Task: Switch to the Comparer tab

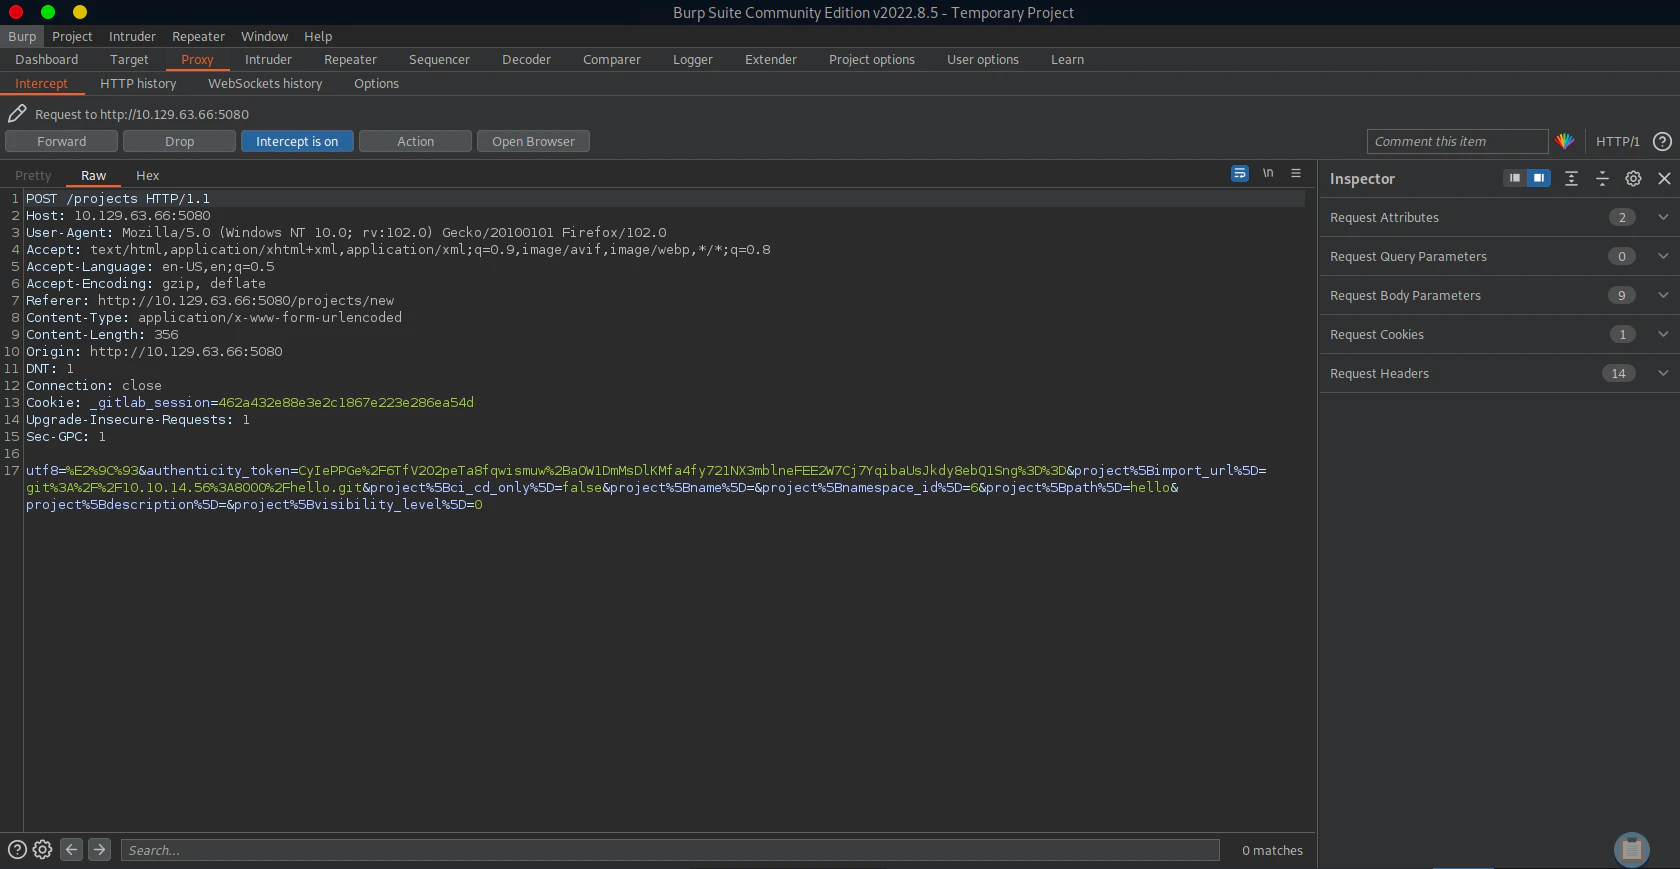Action: coord(612,59)
